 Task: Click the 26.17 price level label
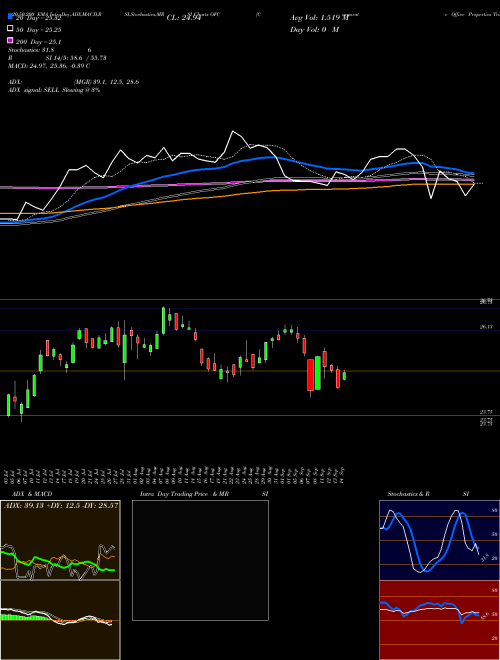tap(486, 327)
